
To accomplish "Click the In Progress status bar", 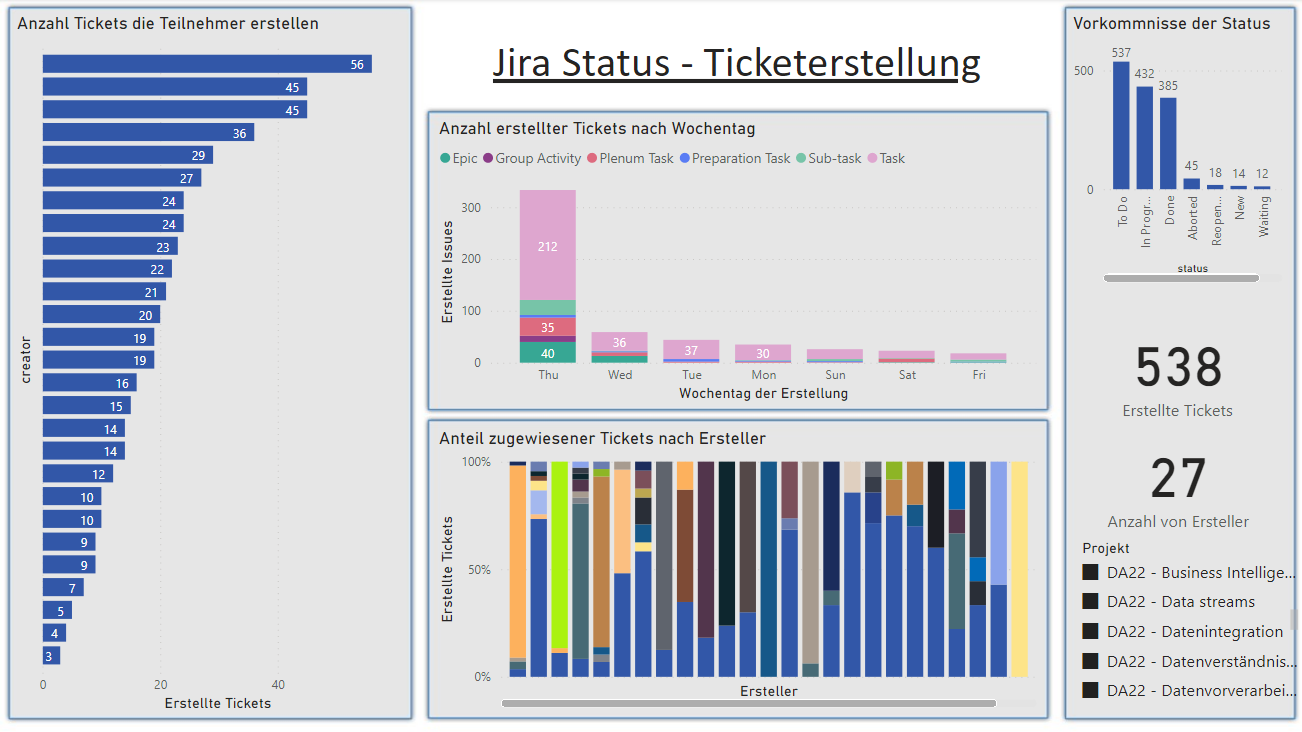I will click(x=1144, y=138).
